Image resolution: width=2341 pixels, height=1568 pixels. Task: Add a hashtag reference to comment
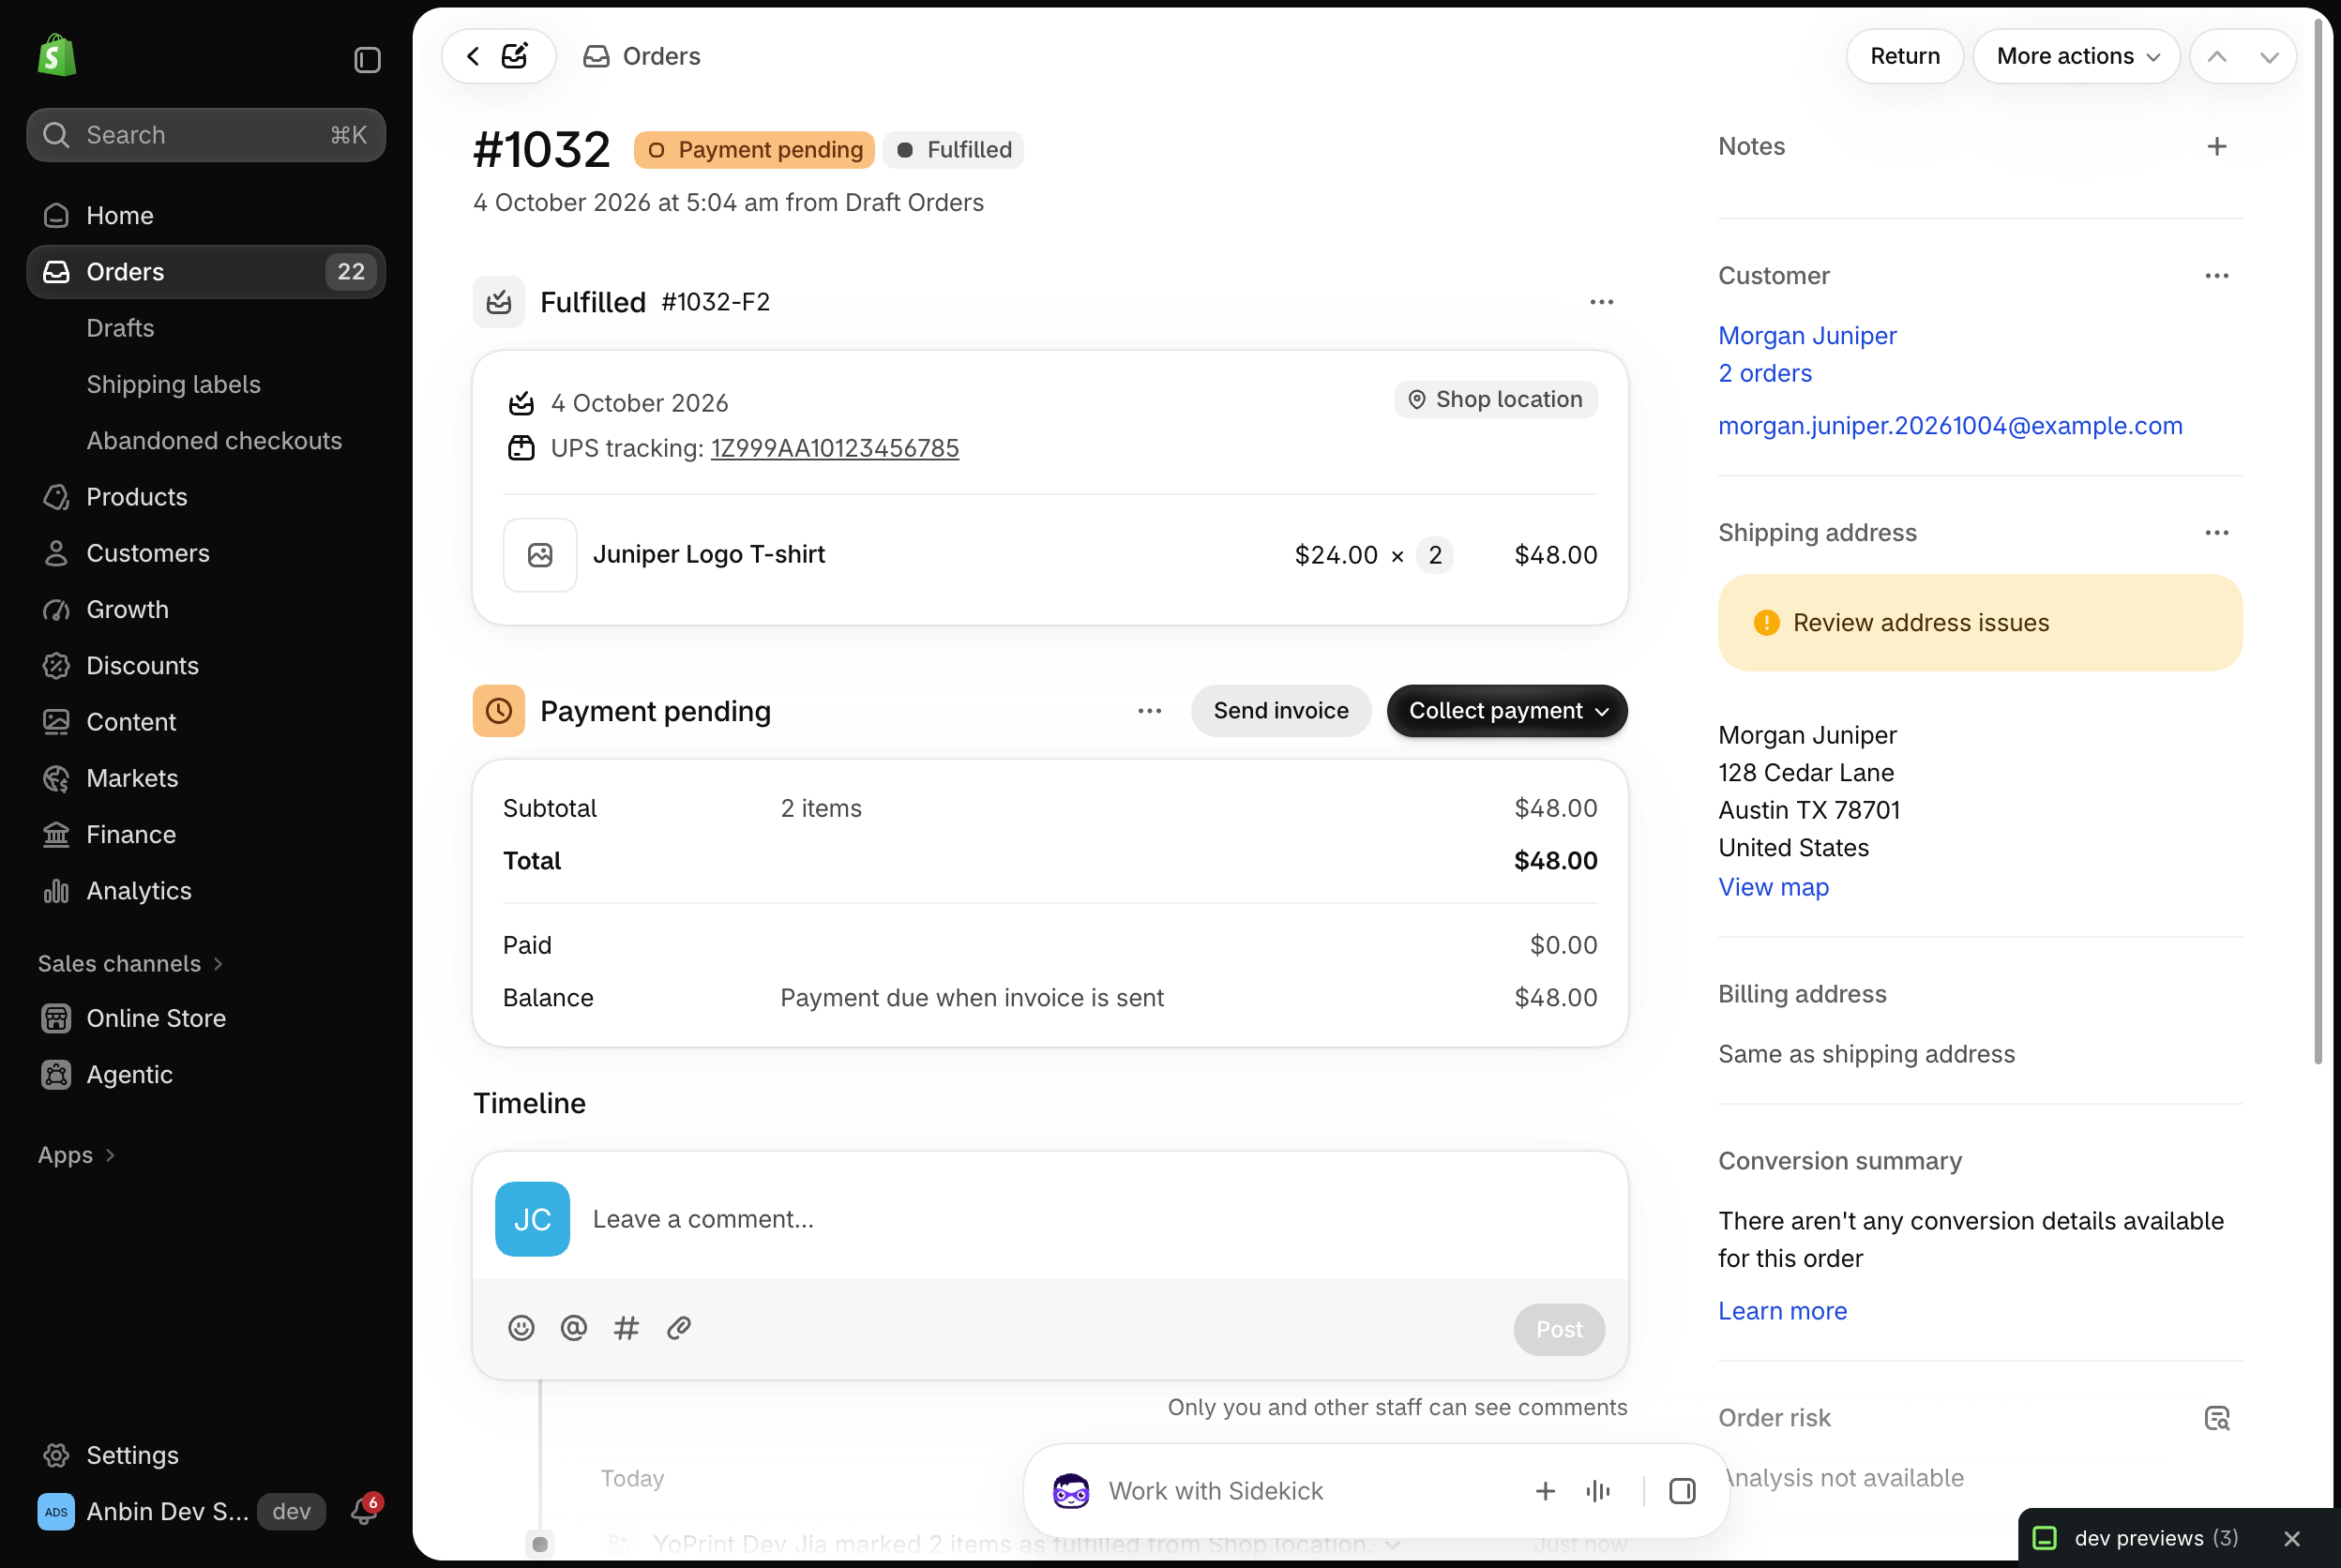626,1328
